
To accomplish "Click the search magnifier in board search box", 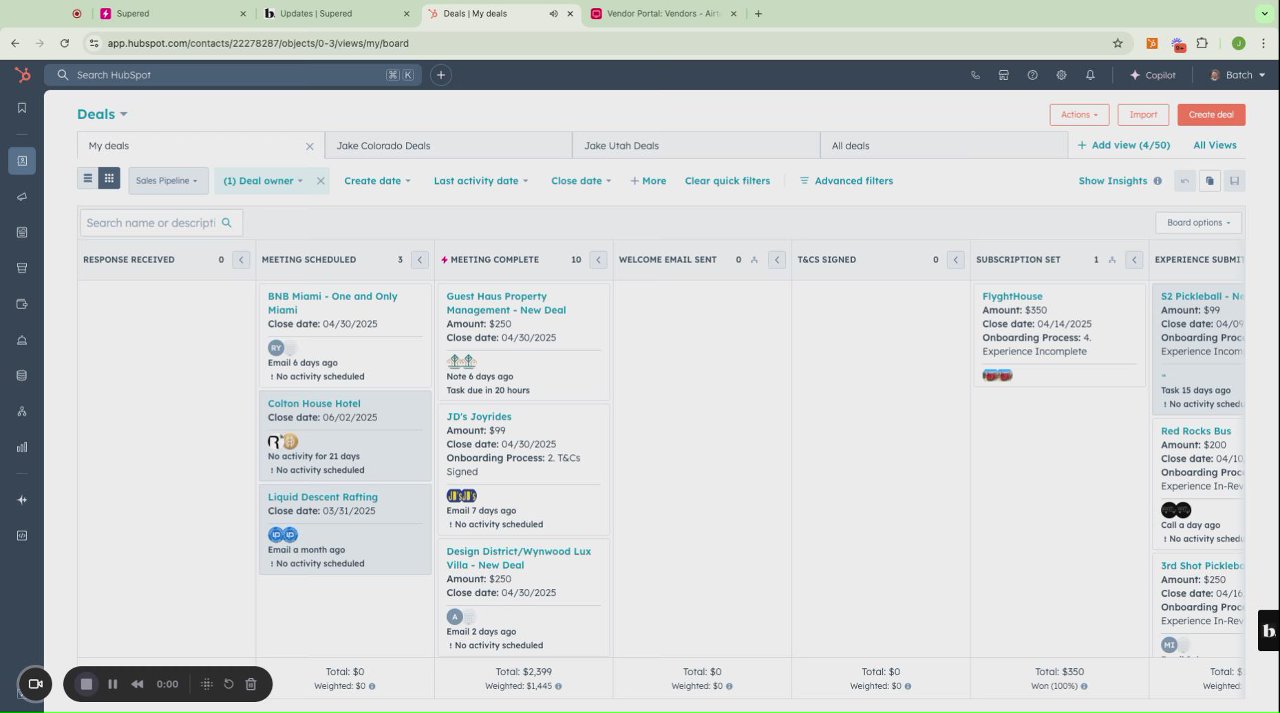I will click(227, 223).
